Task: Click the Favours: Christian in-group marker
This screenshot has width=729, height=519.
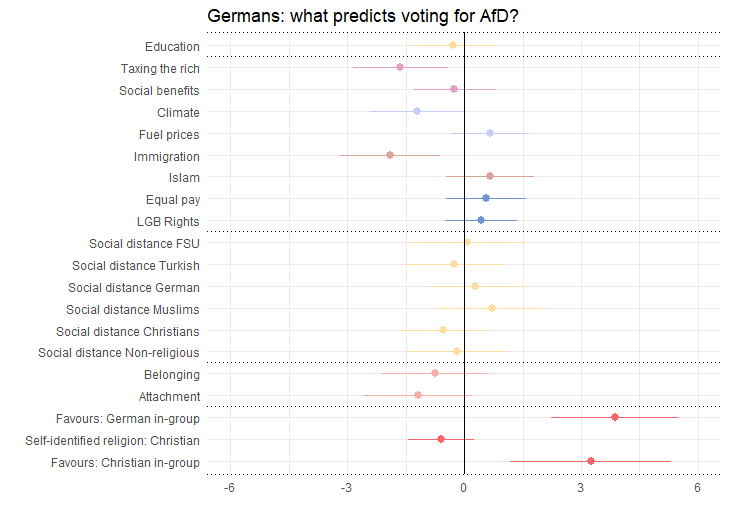Action: pyautogui.click(x=591, y=461)
